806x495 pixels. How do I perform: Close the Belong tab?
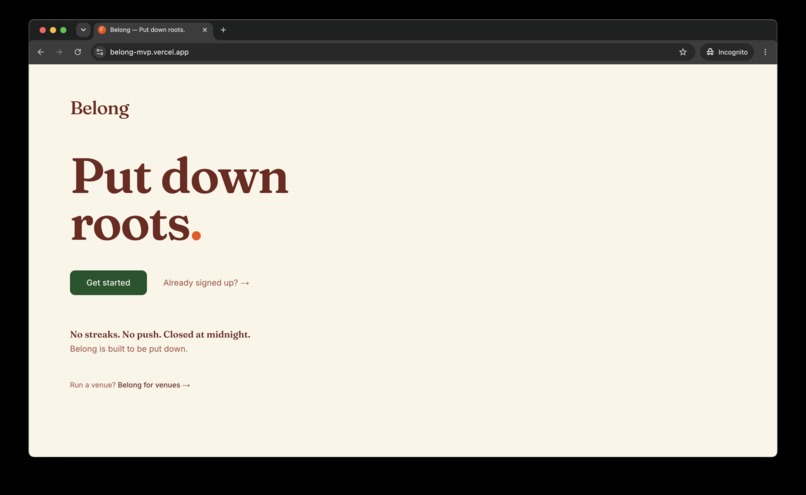click(x=205, y=30)
